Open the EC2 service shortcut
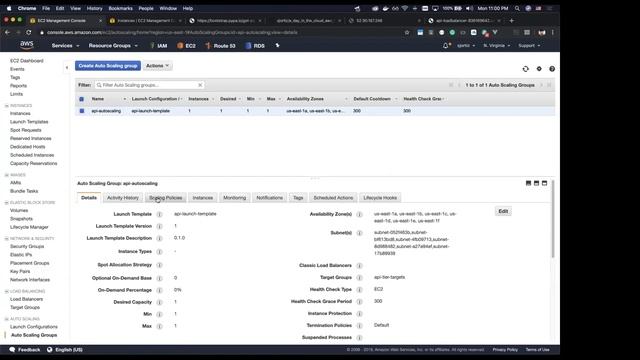 tap(186, 46)
